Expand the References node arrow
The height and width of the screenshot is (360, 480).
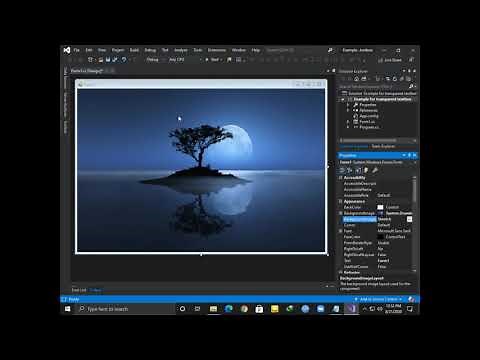click(348, 110)
